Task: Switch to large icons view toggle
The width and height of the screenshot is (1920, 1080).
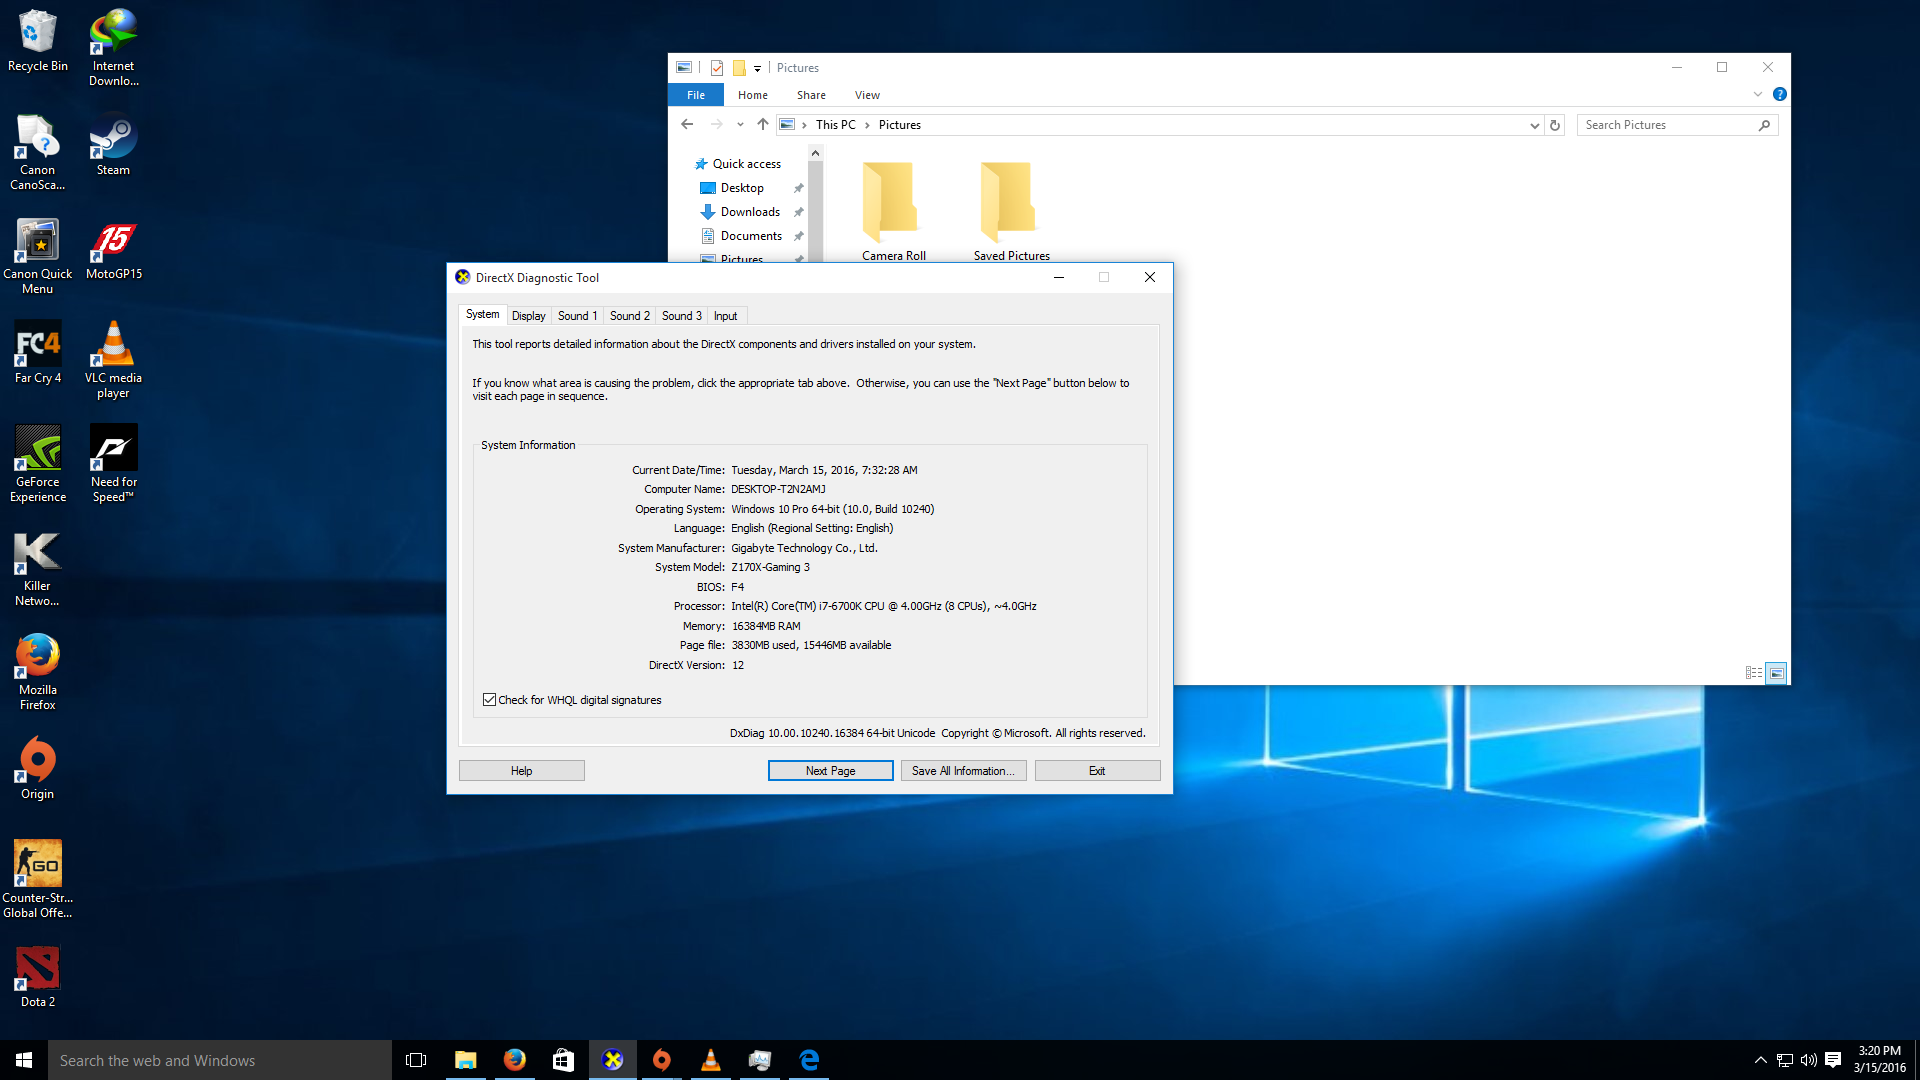Action: 1776,673
